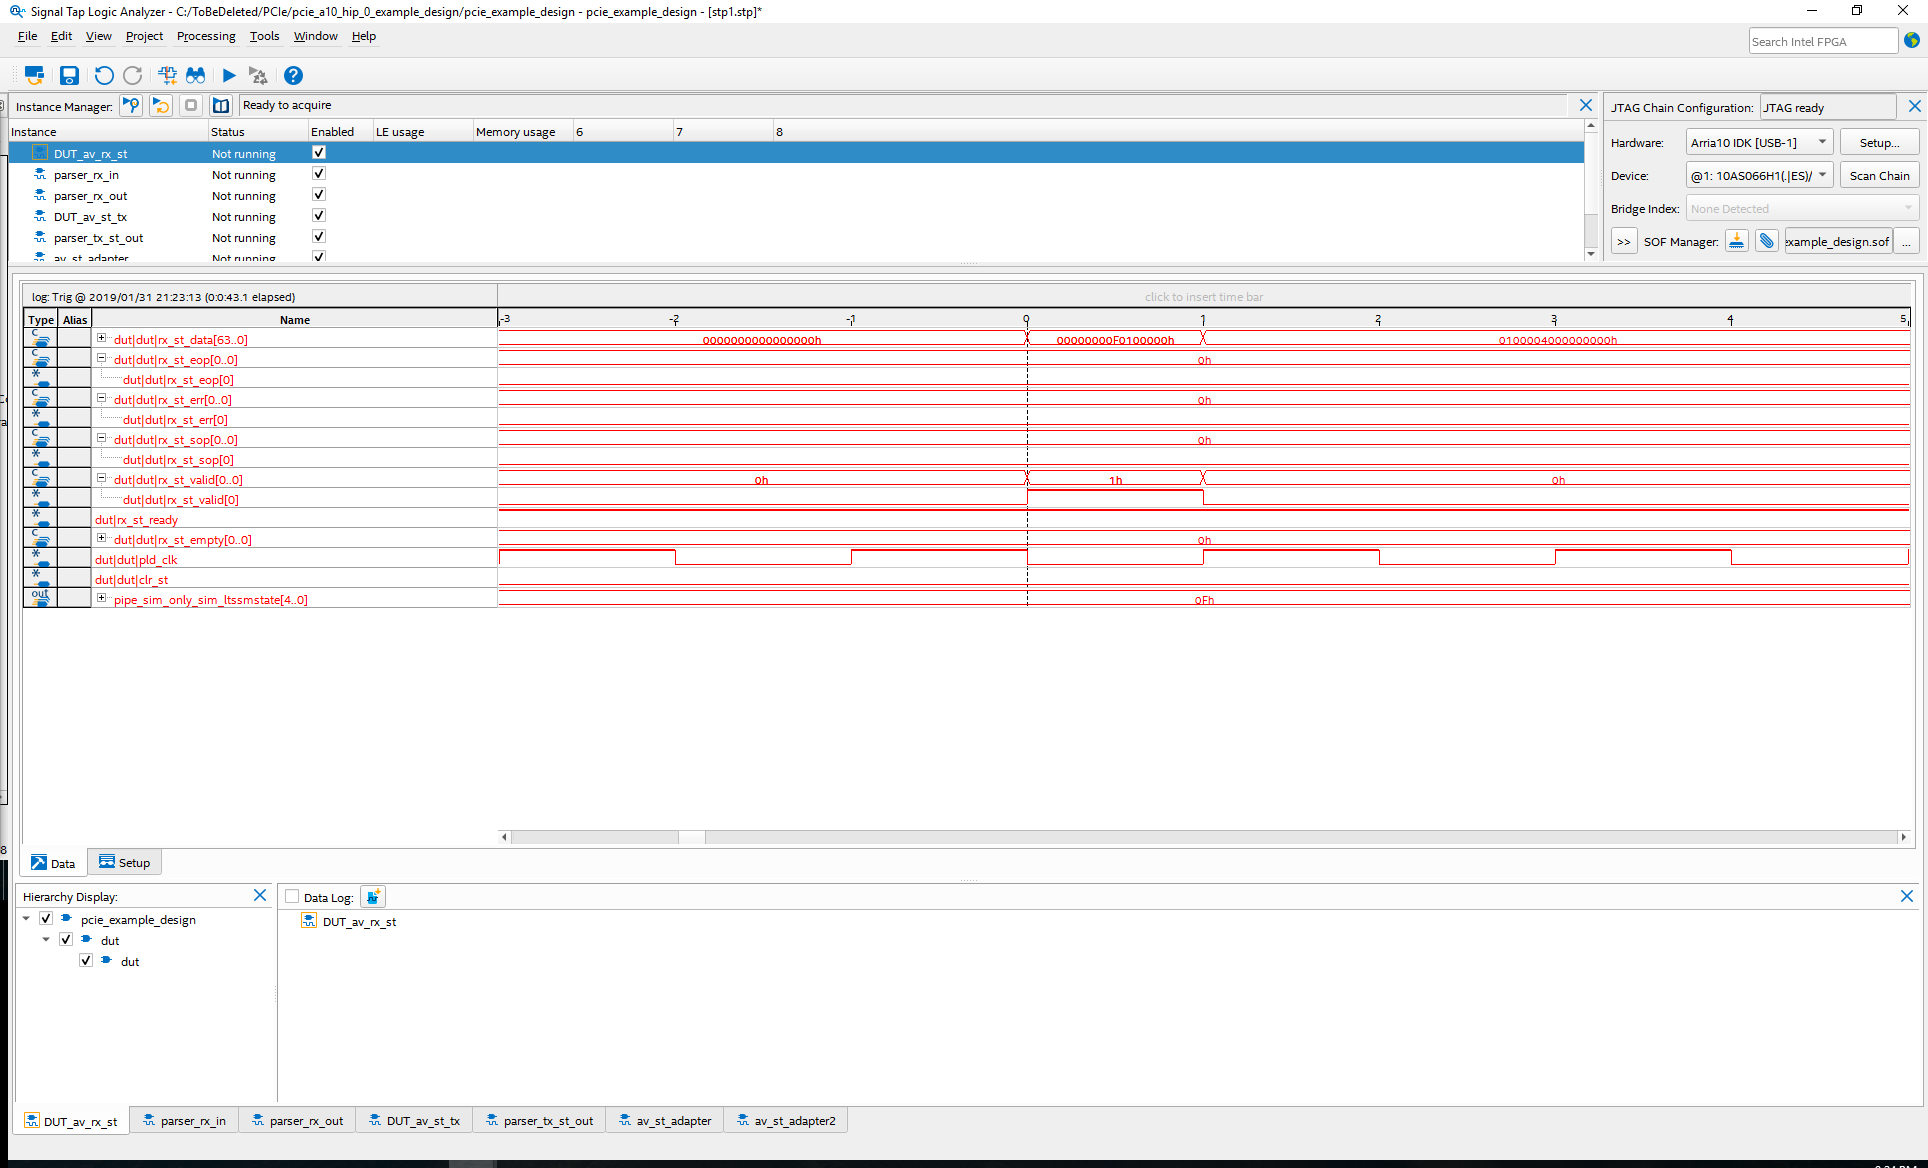Click the globe icon next to search

pos(1912,40)
